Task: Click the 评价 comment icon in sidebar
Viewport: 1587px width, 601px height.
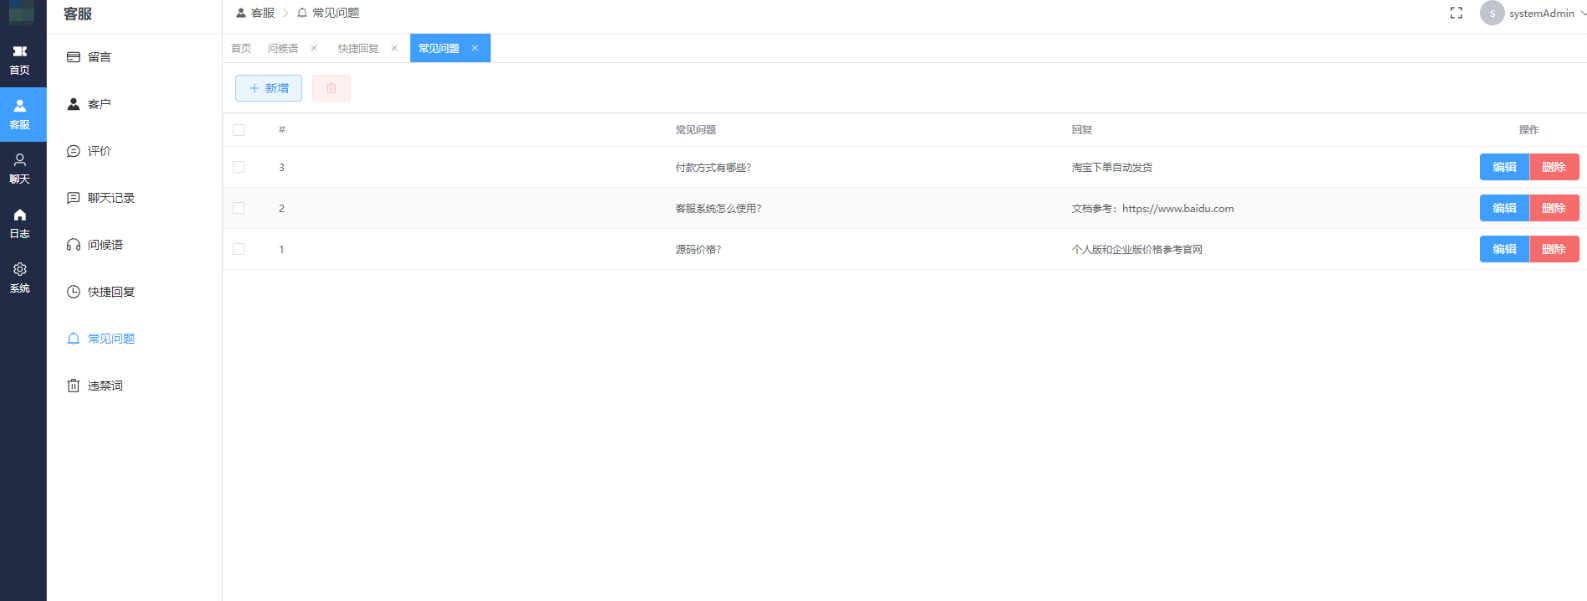Action: click(x=73, y=151)
